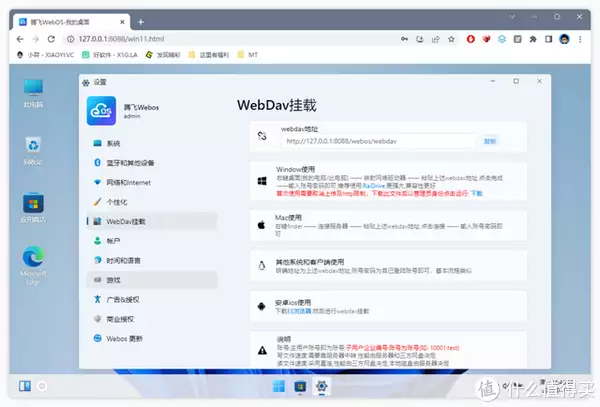
Task: Select the WebDav挂载 sidebar item
Action: click(152, 221)
